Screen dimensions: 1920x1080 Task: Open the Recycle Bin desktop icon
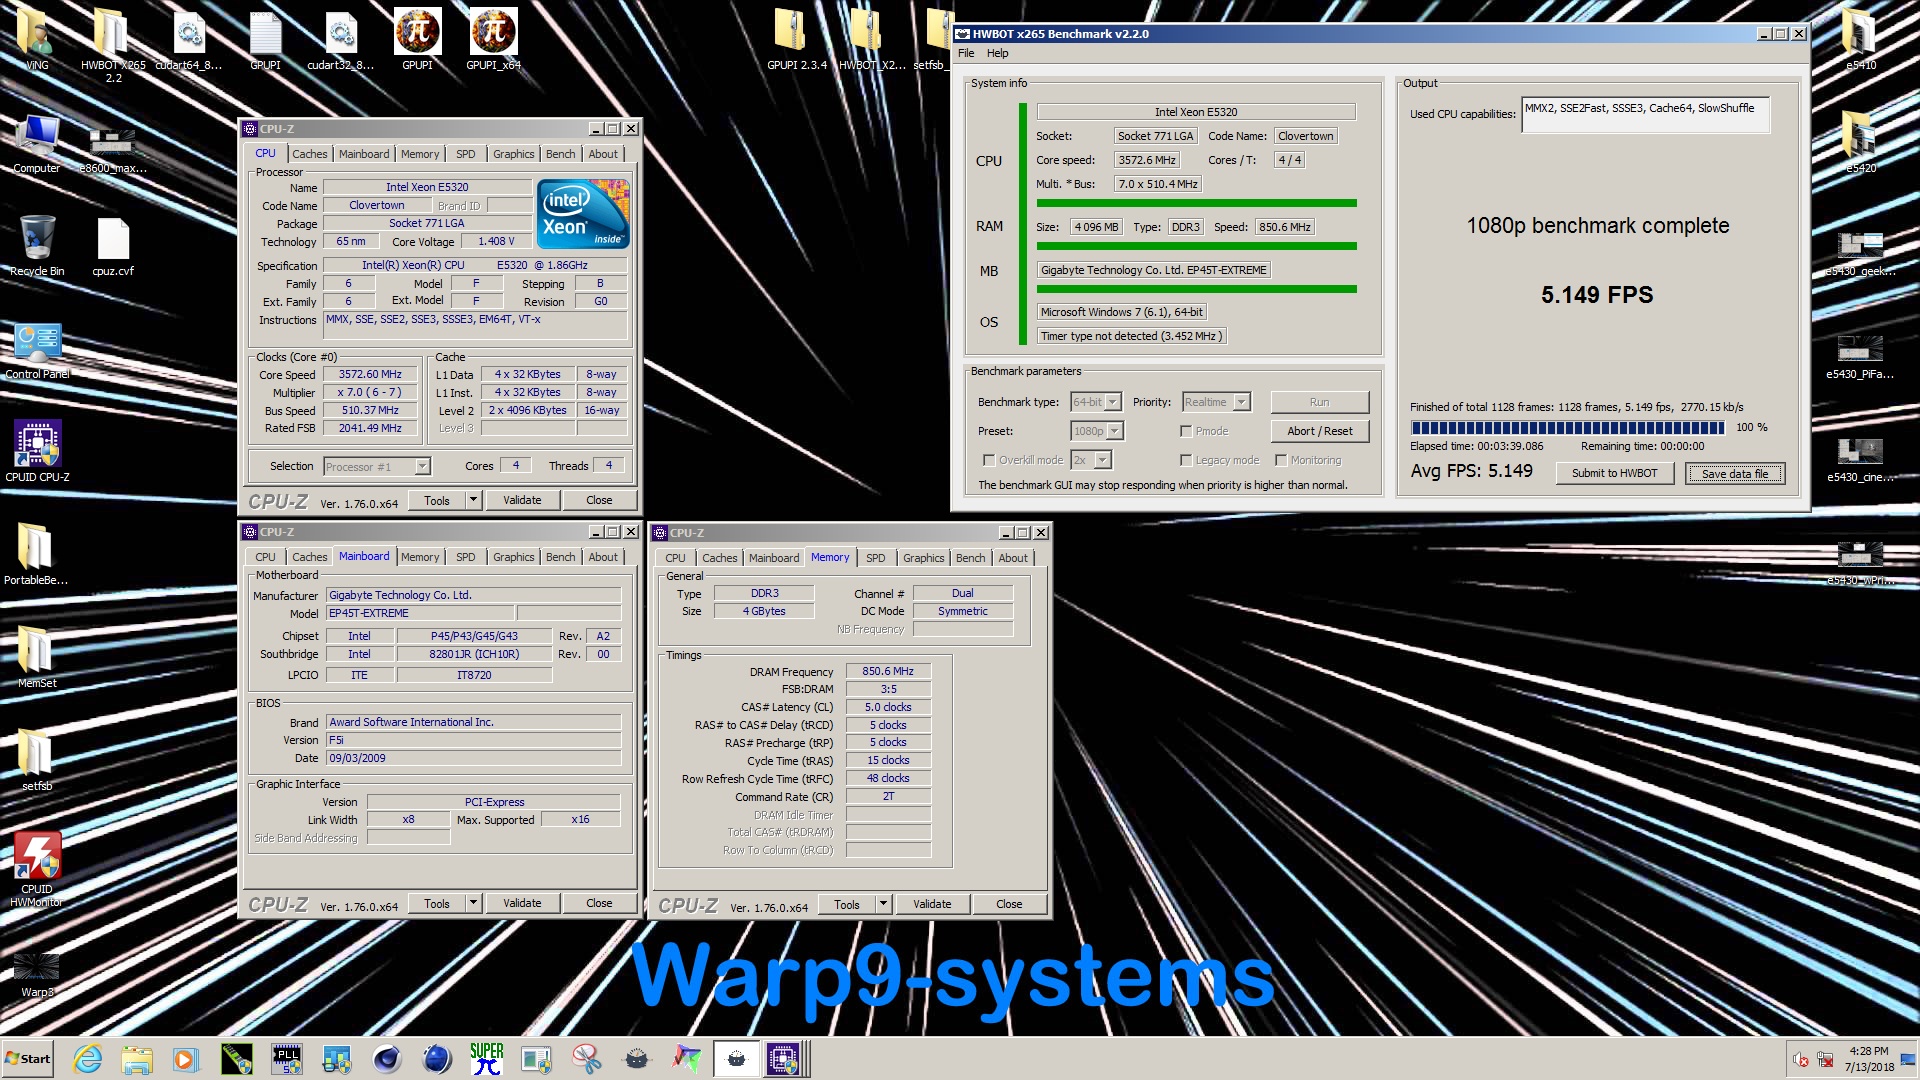coord(37,245)
